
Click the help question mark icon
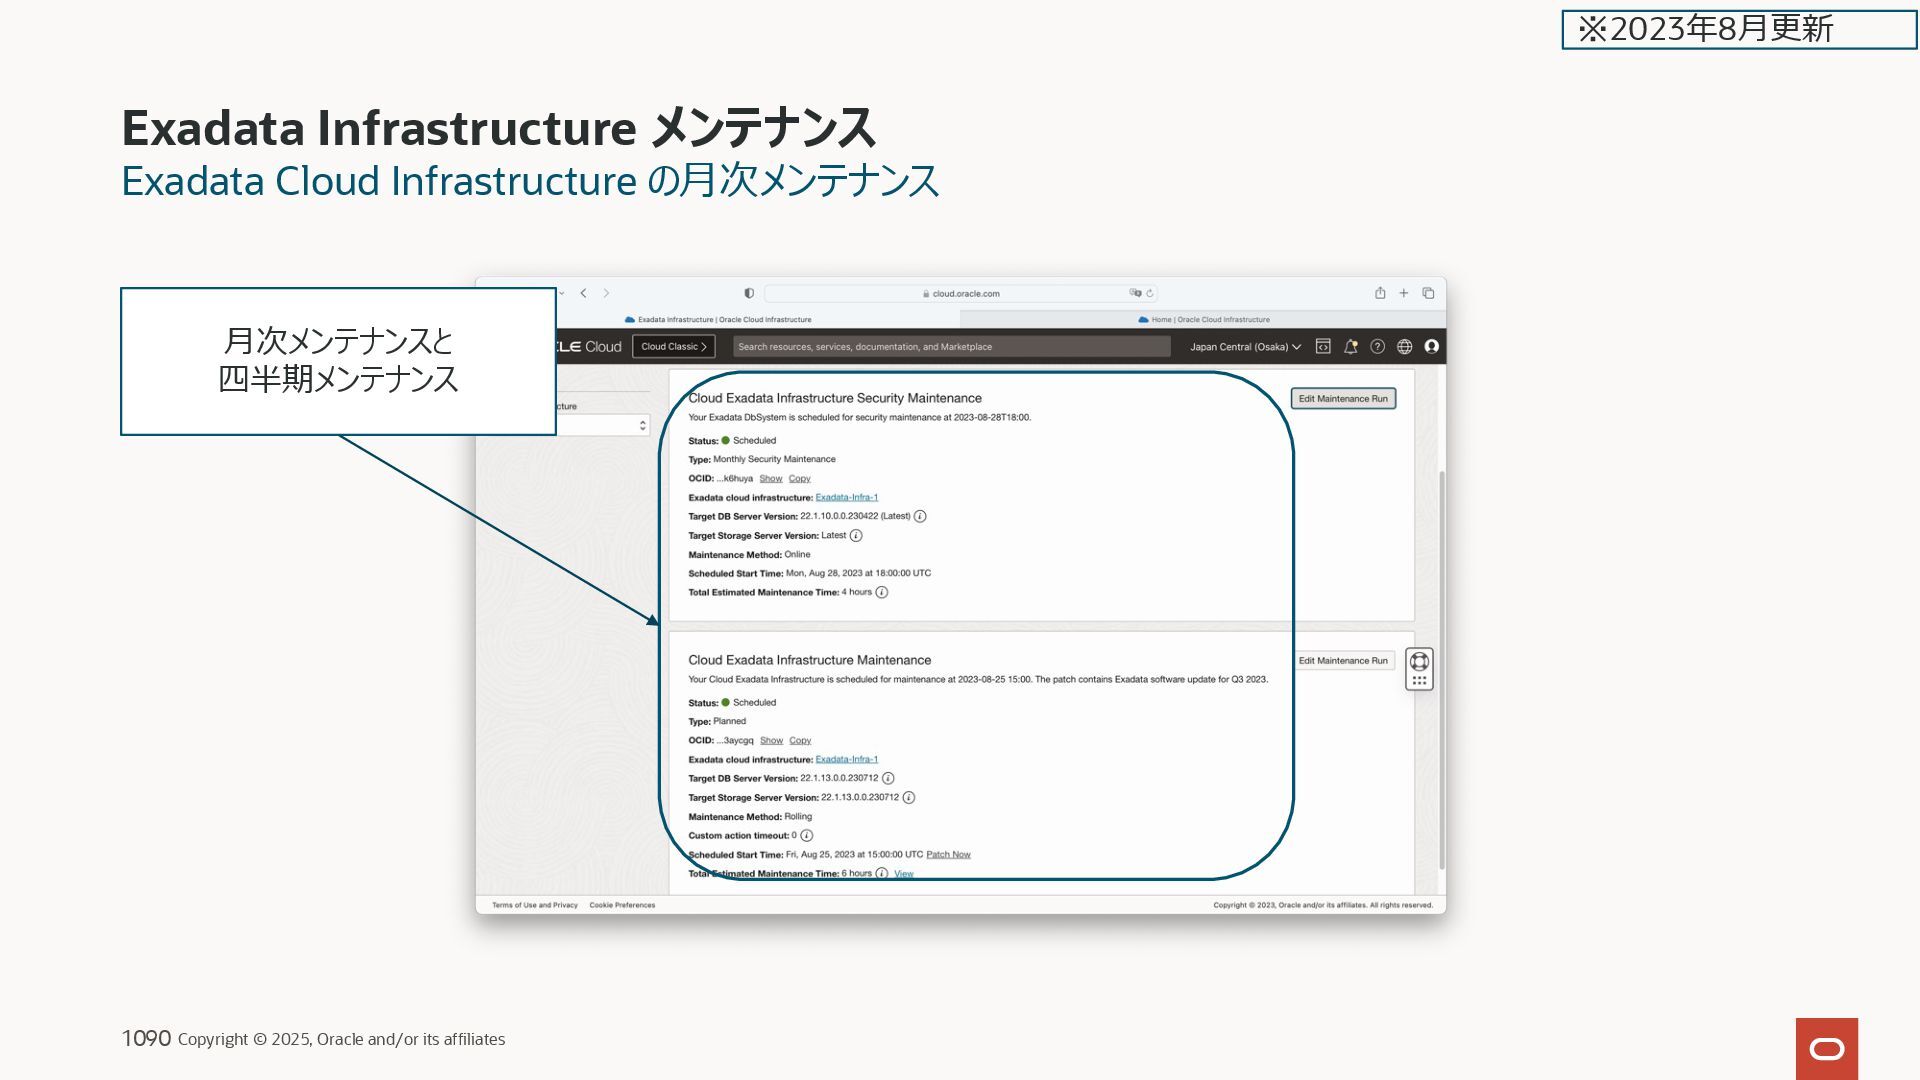(1377, 347)
